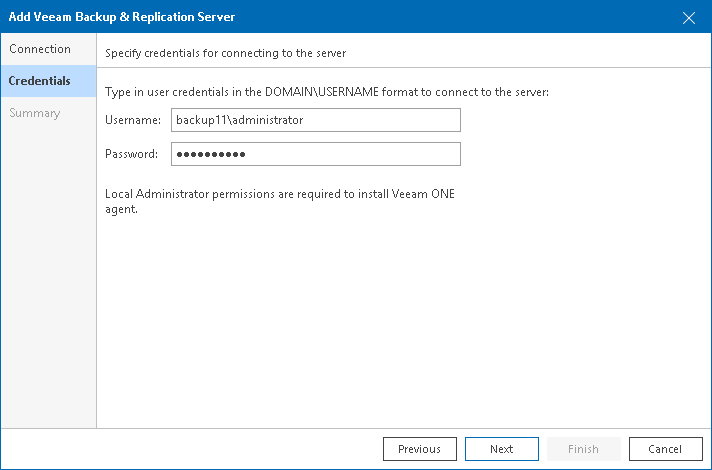The width and height of the screenshot is (712, 470).
Task: Click the Local Administrator permissions note
Action: 279,194
